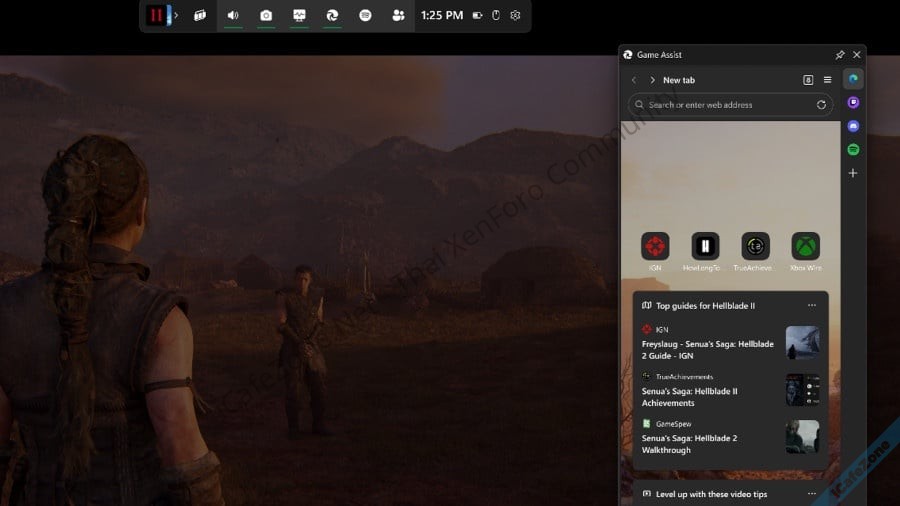Open the Game Assist hamburger menu

point(827,80)
